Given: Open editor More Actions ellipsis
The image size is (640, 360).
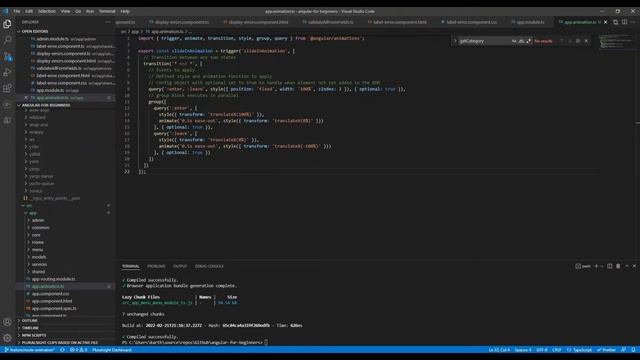Looking at the screenshot, I should 633,22.
